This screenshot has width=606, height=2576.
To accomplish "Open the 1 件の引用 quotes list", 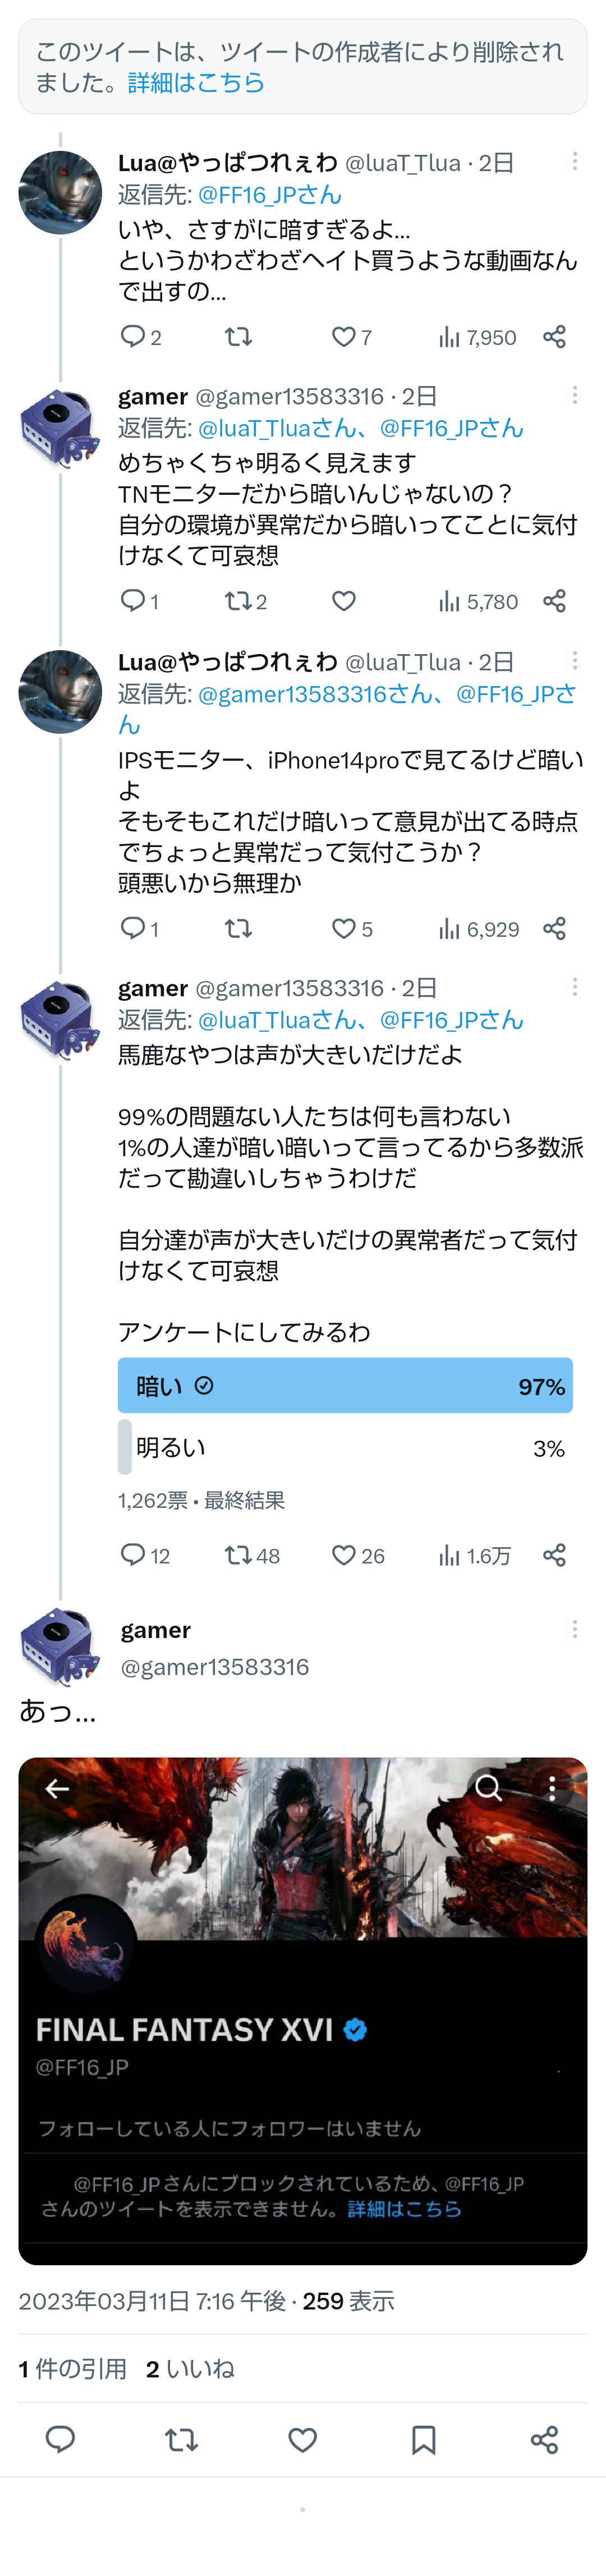I will pos(72,2369).
